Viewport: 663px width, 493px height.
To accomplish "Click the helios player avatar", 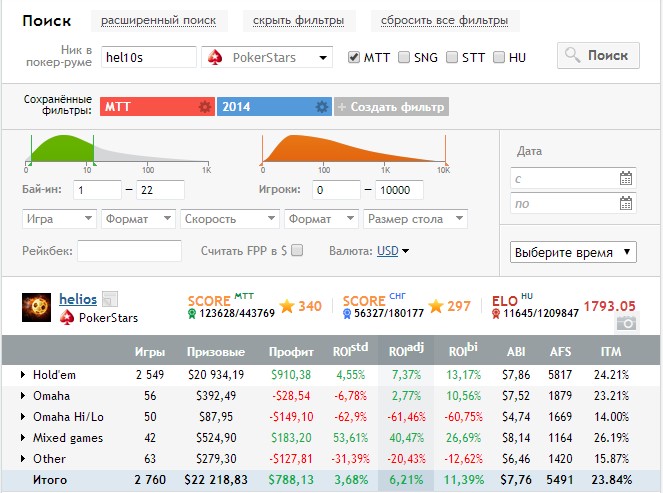I will pos(37,307).
